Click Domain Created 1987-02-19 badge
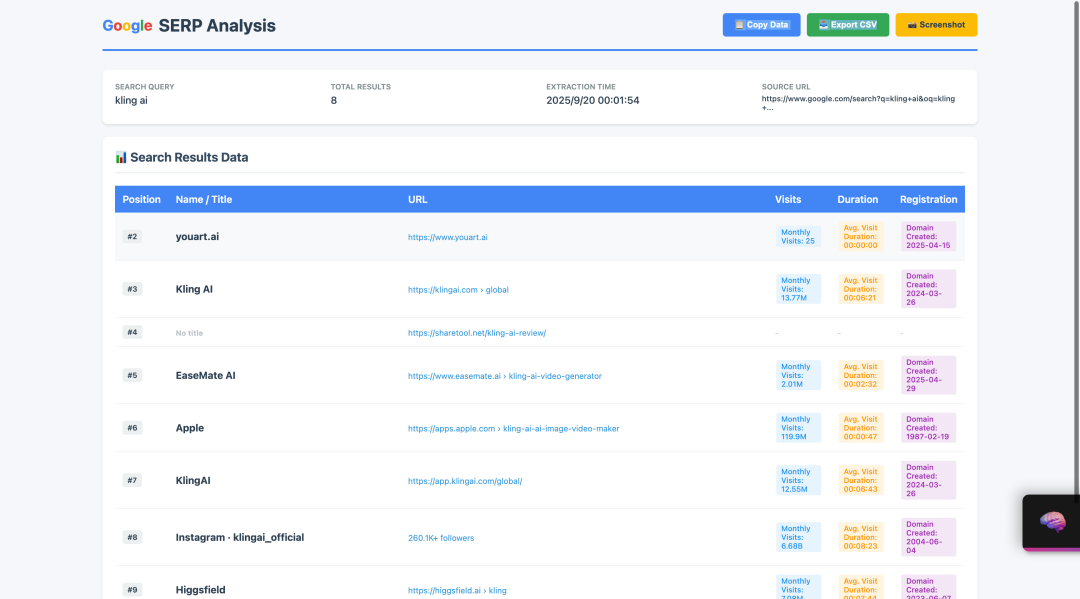Viewport: 1080px width, 599px height. click(x=928, y=428)
